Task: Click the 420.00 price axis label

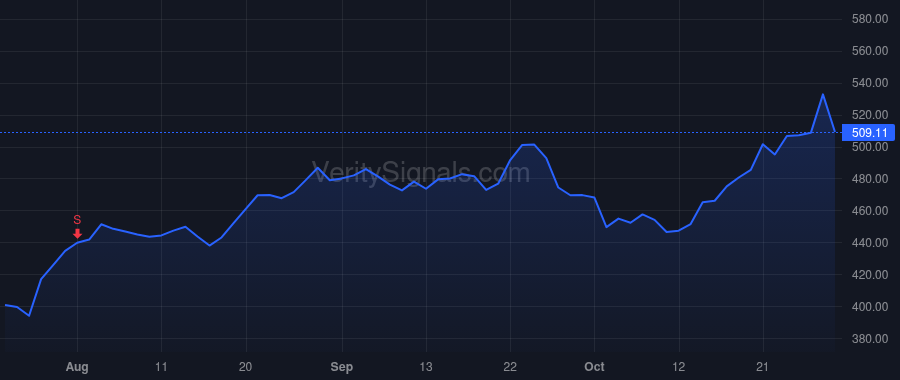Action: coord(870,275)
